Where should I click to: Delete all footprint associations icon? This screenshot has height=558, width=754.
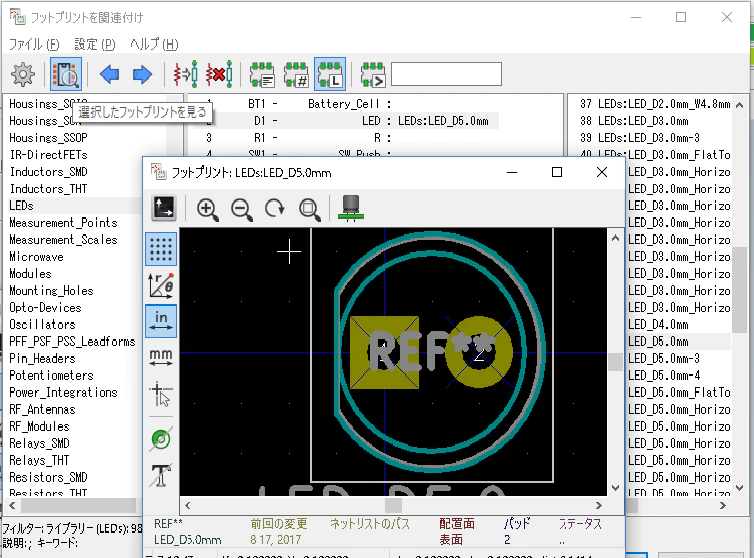[x=219, y=74]
